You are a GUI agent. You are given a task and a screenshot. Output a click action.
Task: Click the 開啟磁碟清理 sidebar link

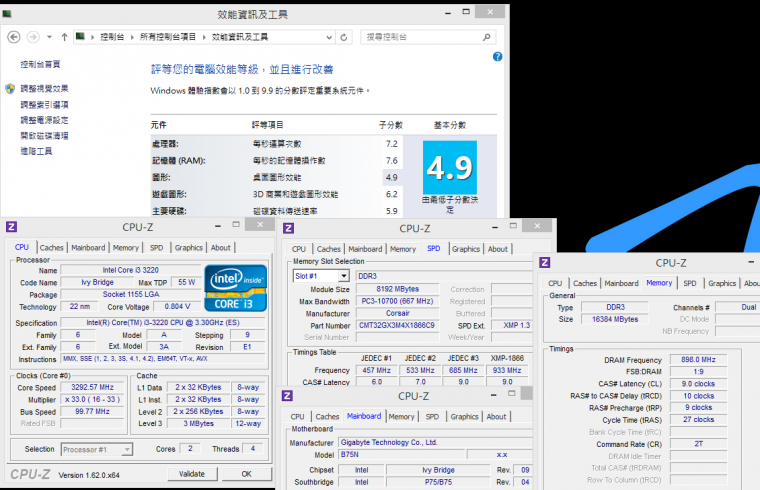[45, 135]
